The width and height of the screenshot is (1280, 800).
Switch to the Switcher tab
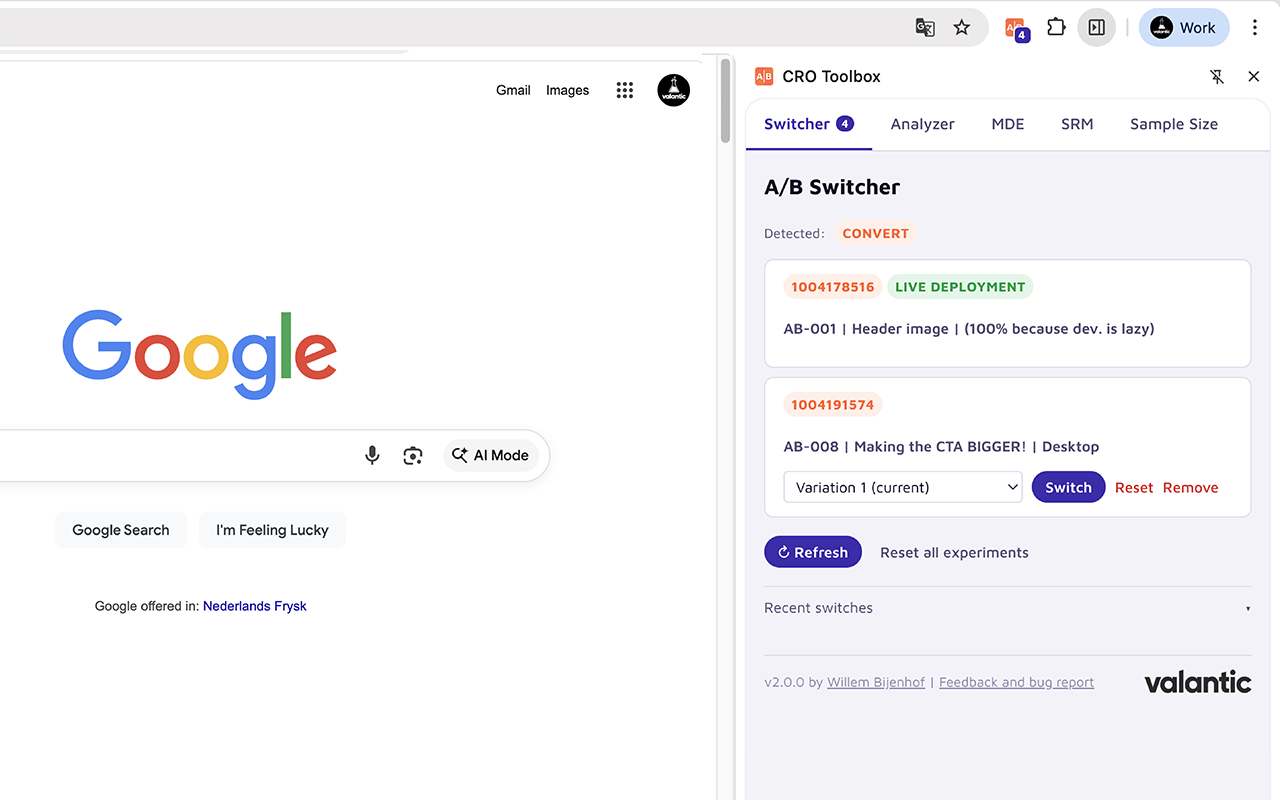(809, 124)
